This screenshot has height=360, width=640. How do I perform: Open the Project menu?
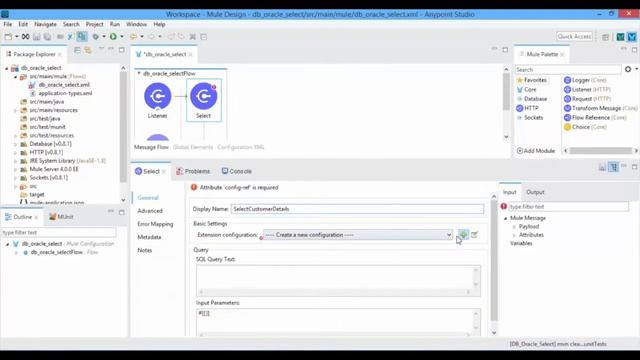(x=94, y=24)
